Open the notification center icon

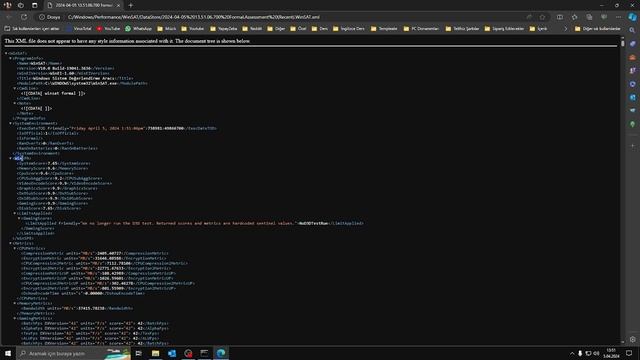[629, 353]
